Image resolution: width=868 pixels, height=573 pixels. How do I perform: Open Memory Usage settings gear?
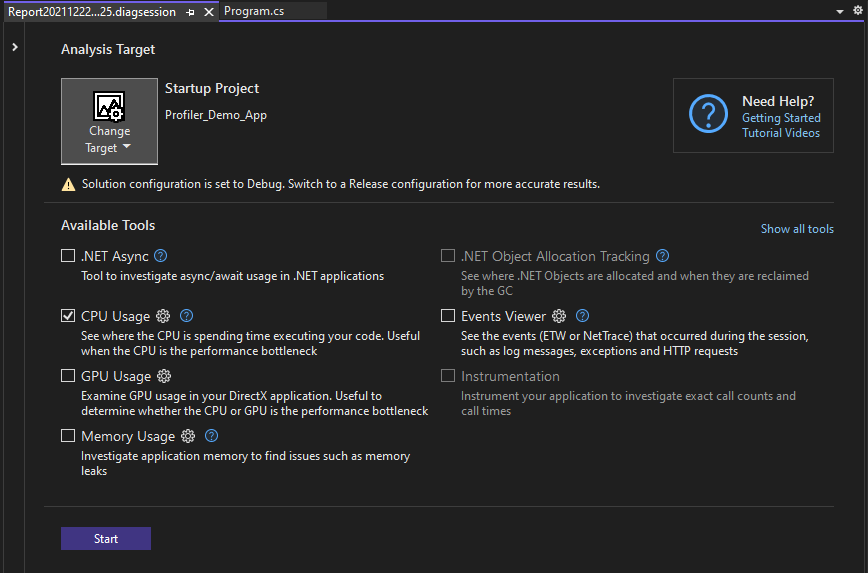[x=188, y=436]
